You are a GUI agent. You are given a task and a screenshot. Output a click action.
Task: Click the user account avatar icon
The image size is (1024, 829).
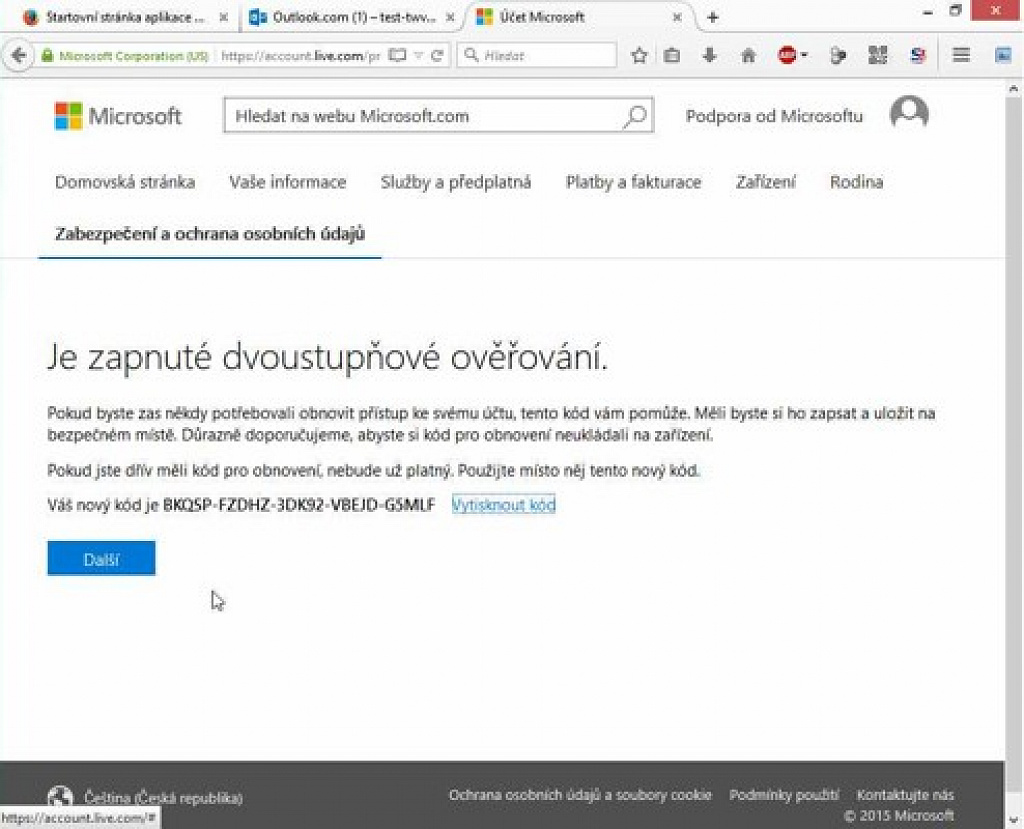coord(909,114)
